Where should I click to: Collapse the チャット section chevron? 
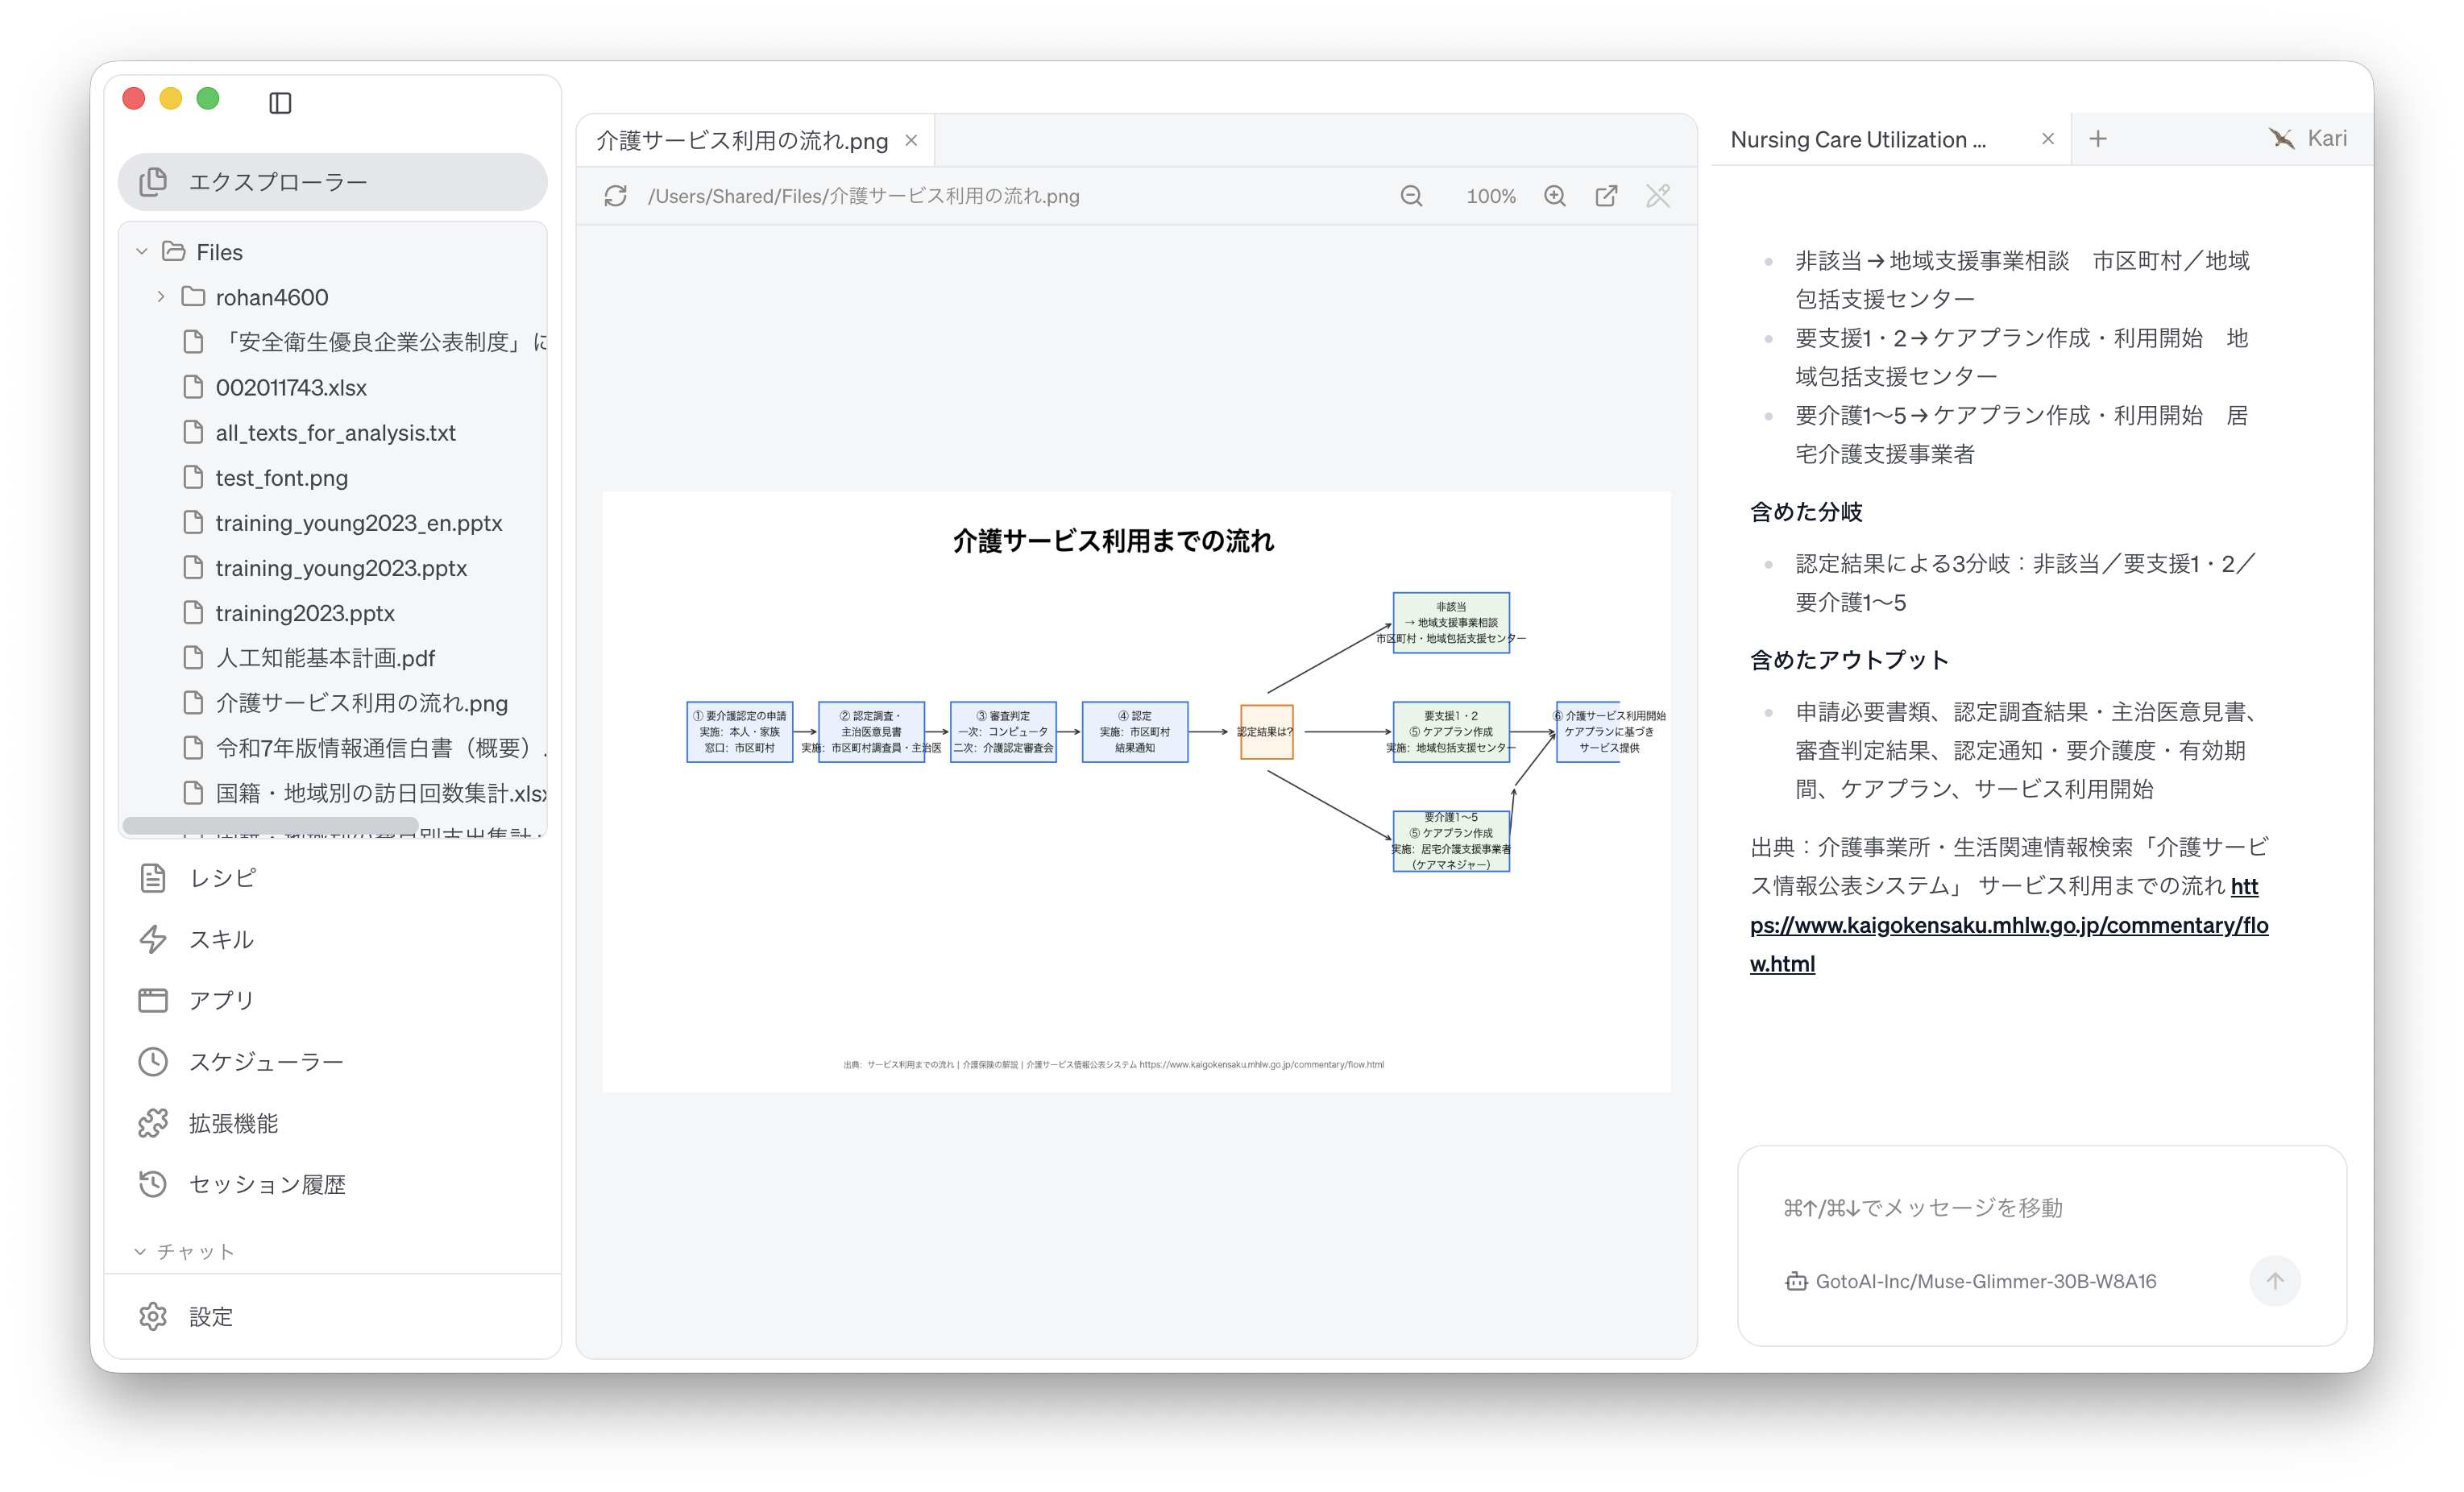(x=140, y=1251)
